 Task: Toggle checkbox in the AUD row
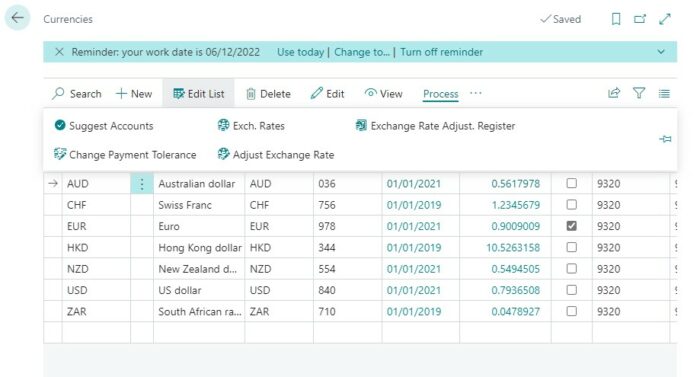point(571,183)
